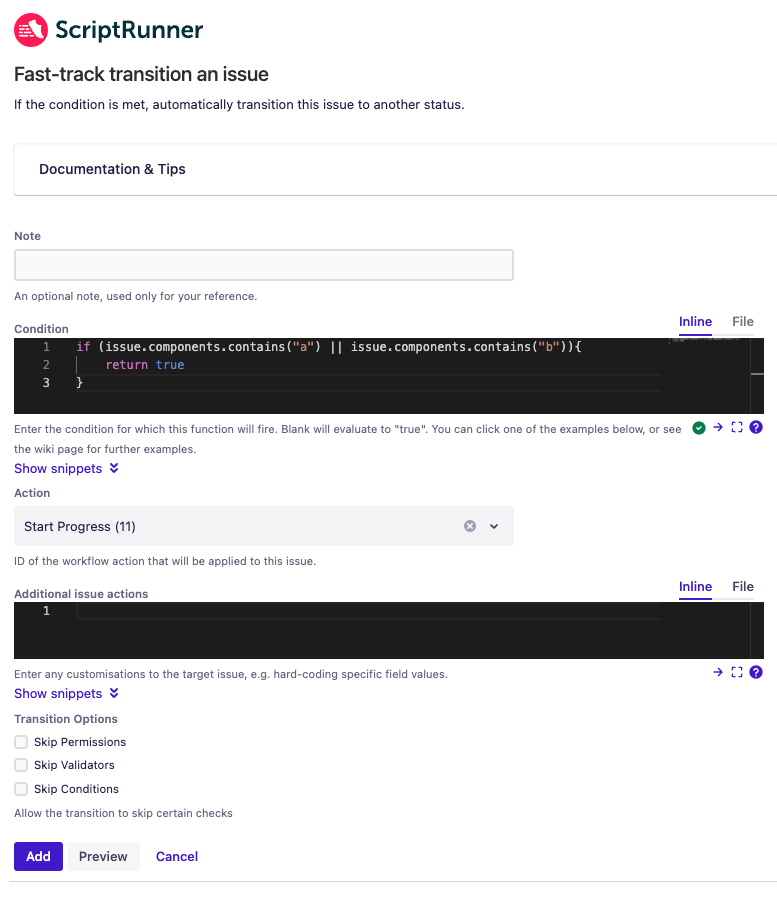
Task: Enable the Skip Permissions checkbox
Action: (20, 741)
